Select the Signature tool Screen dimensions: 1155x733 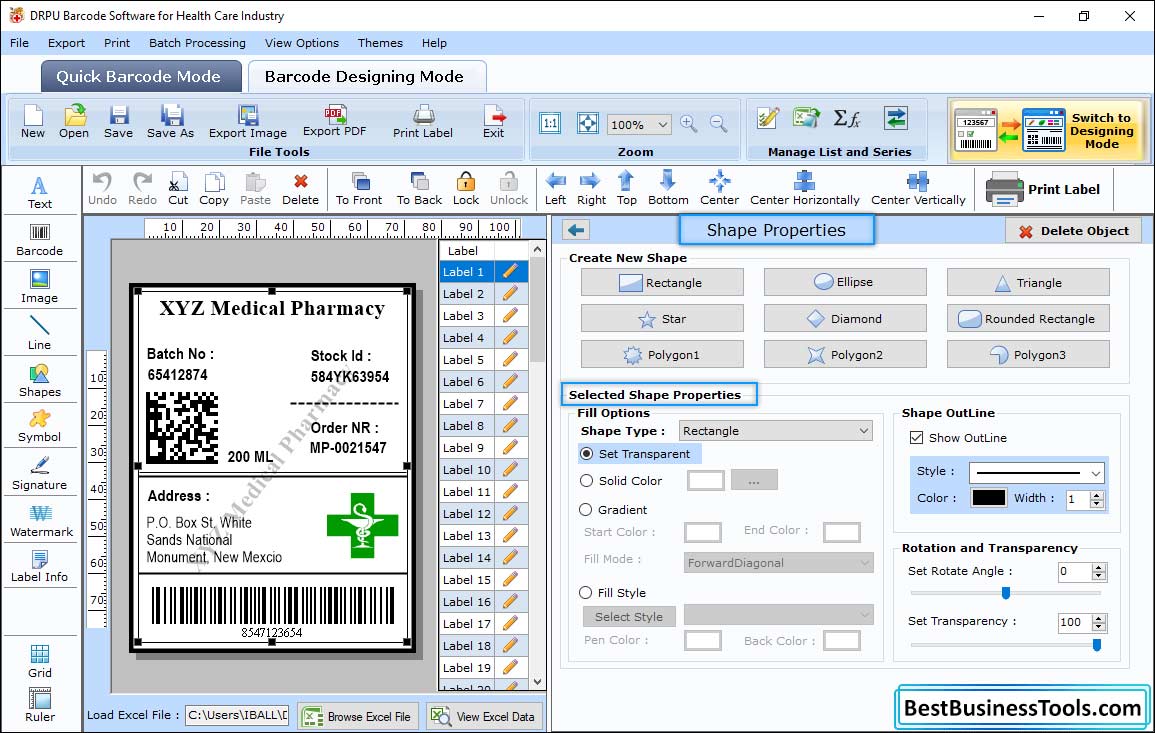[x=39, y=474]
